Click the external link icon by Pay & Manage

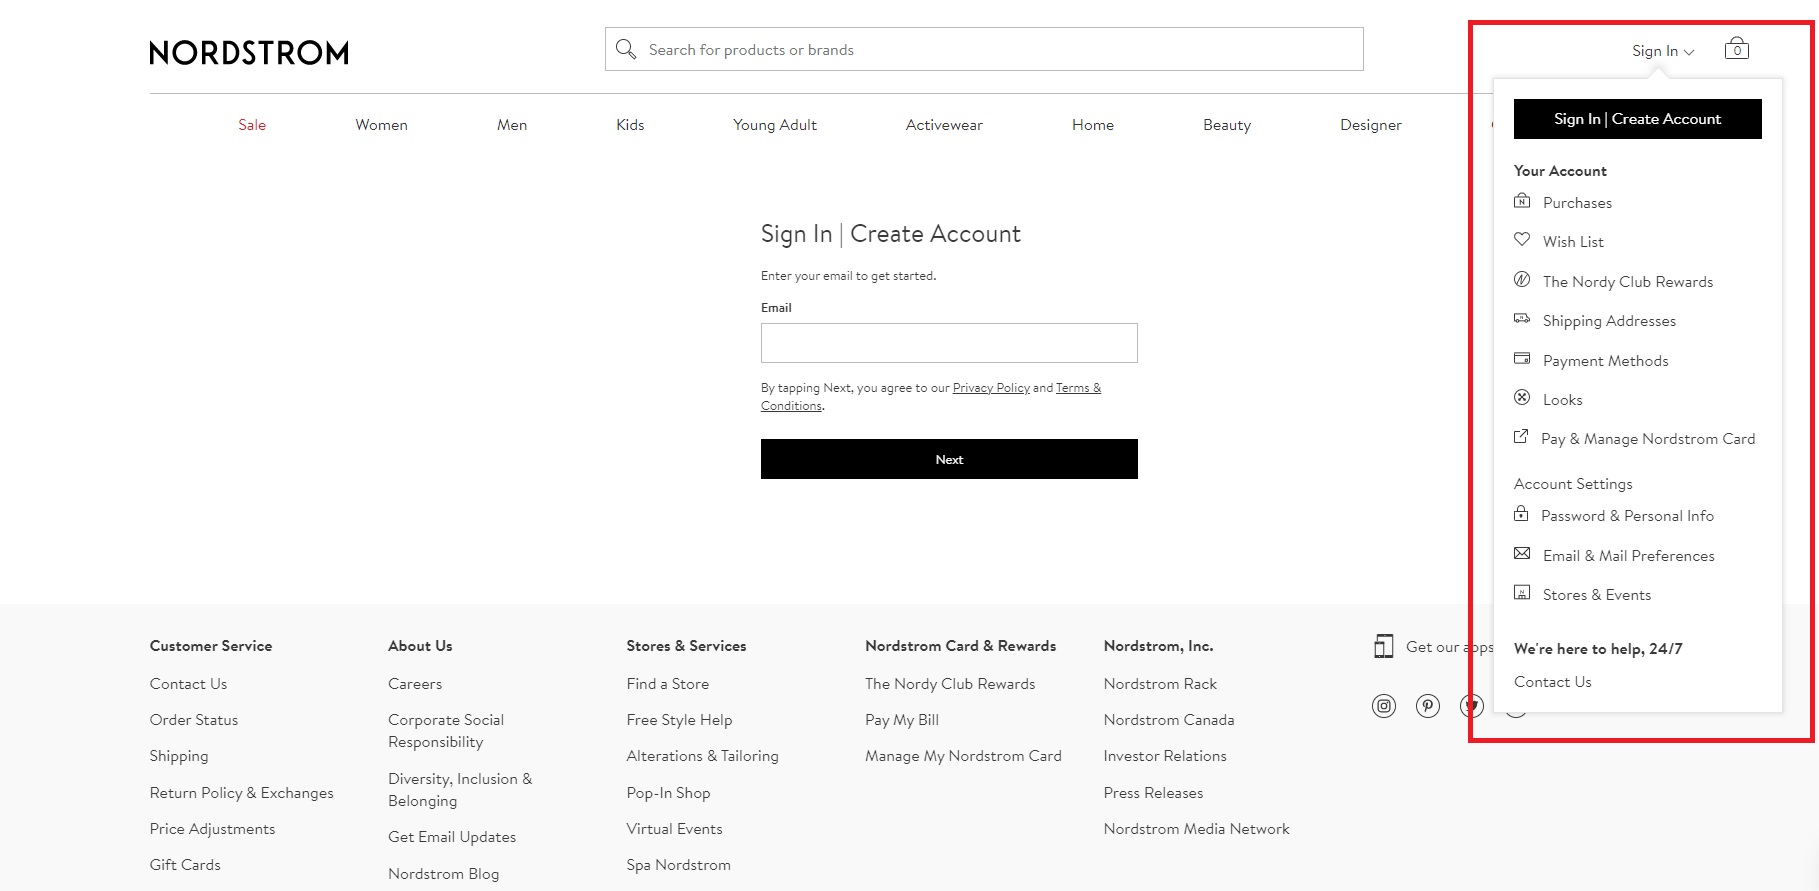[x=1521, y=437]
